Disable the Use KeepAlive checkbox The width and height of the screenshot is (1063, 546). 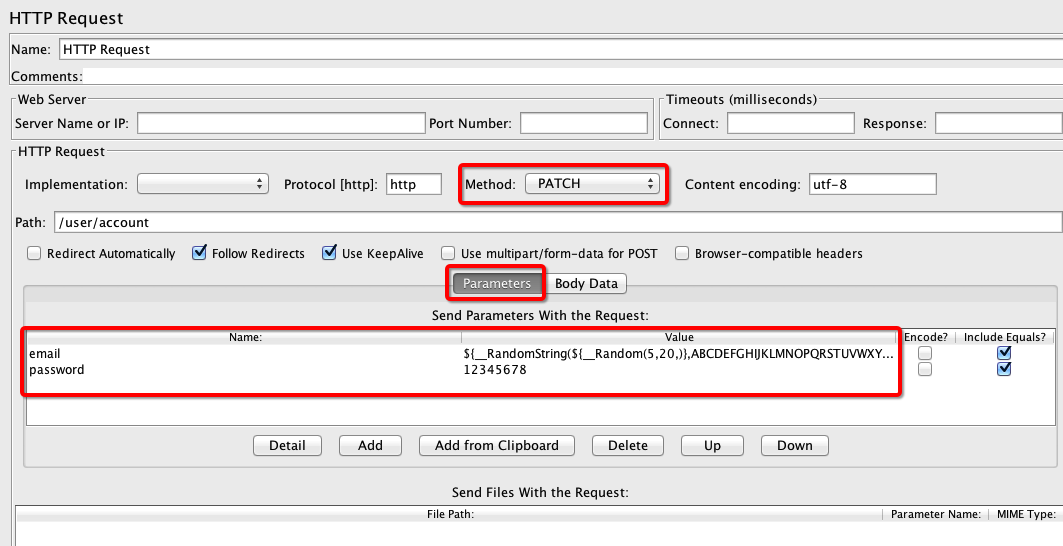tap(329, 254)
